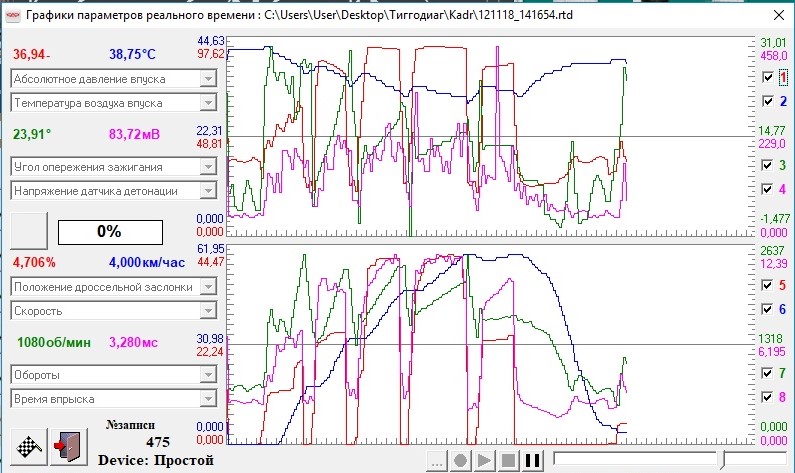The height and width of the screenshot is (473, 795).
Task: Disable graph channel 6 checkbox
Action: [x=768, y=309]
